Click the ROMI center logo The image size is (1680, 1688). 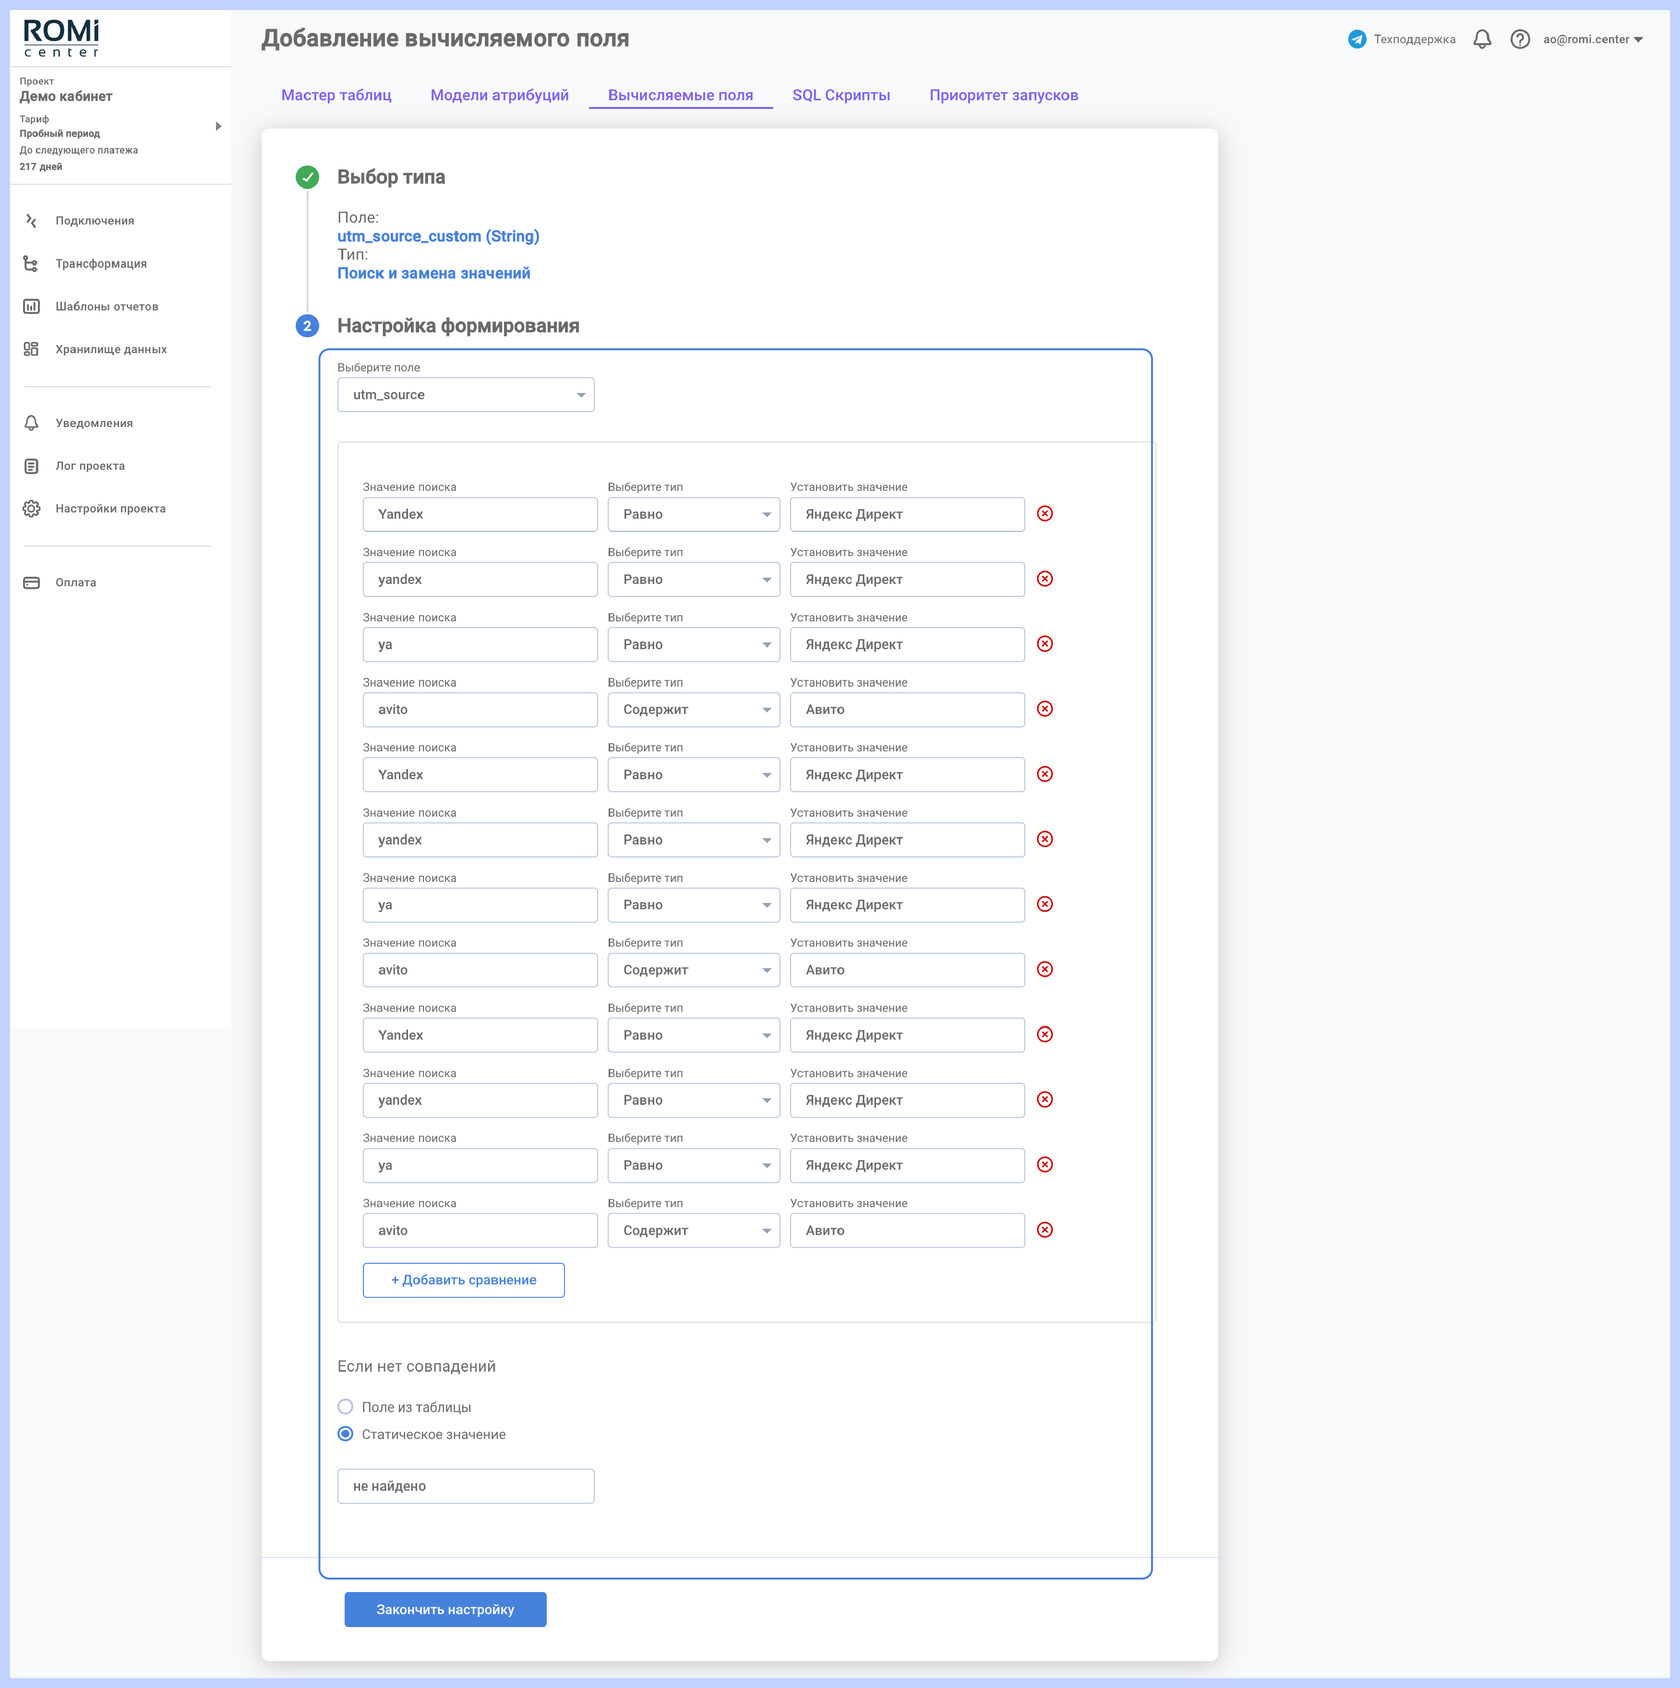click(x=62, y=38)
